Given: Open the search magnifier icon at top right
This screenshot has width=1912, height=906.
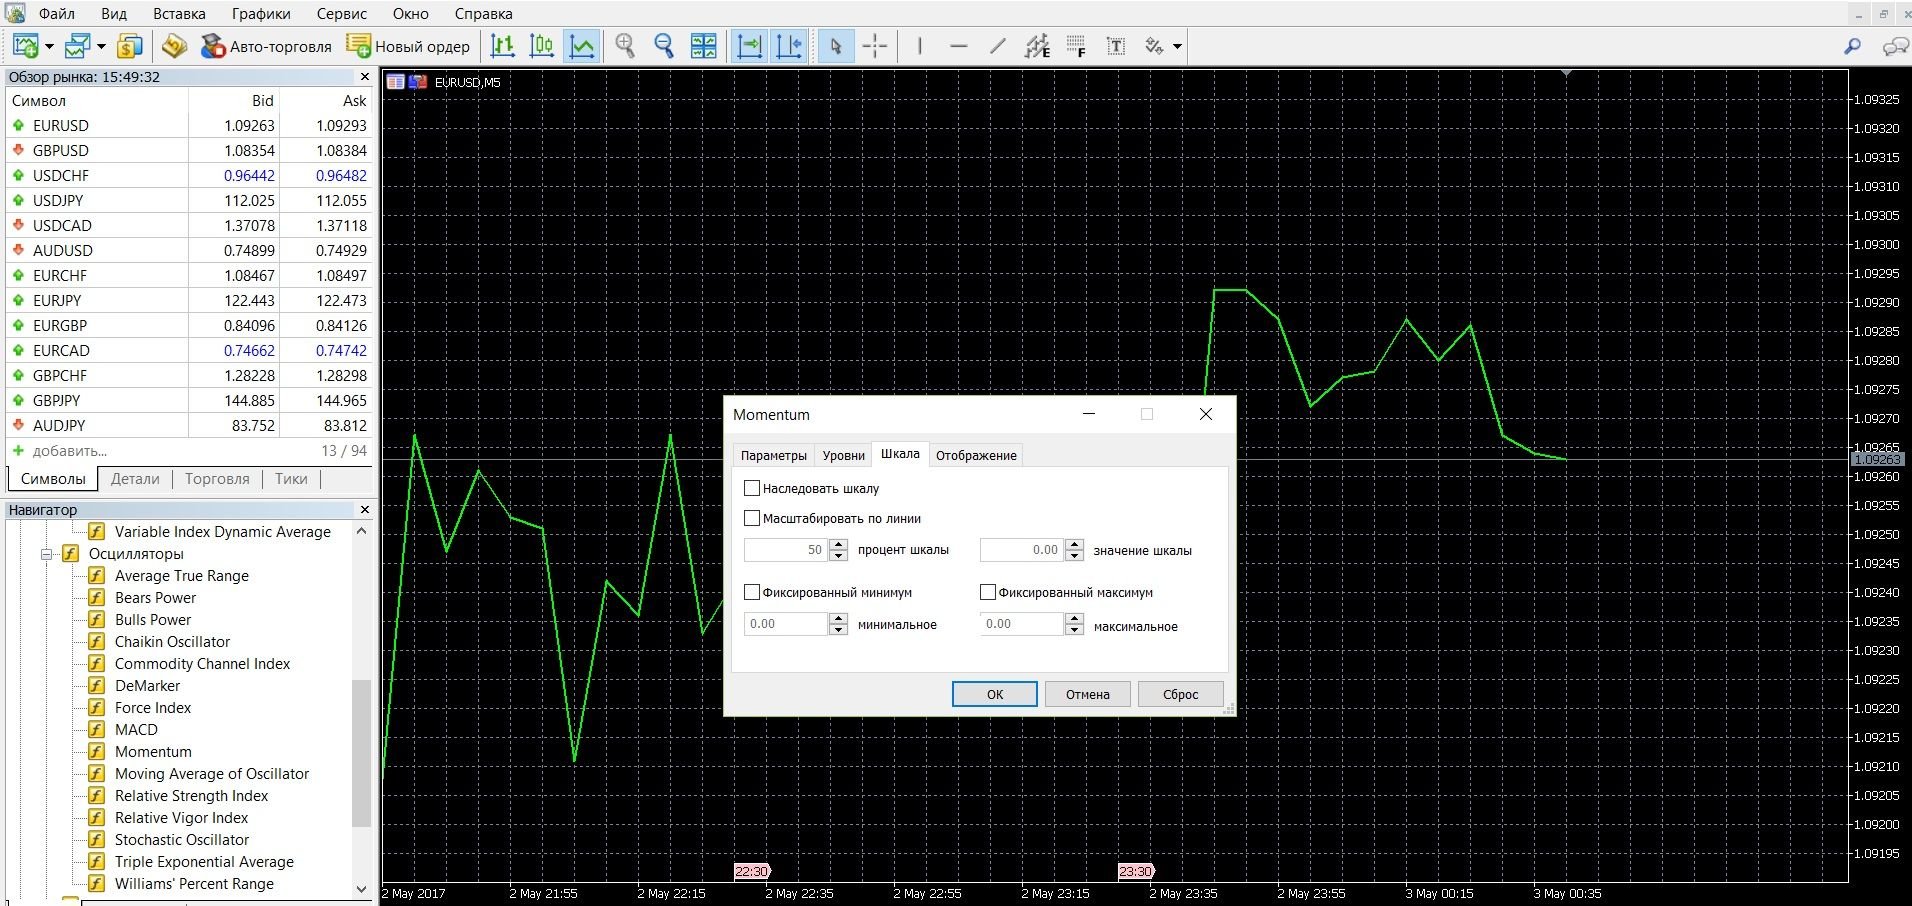Looking at the screenshot, I should (x=1852, y=46).
